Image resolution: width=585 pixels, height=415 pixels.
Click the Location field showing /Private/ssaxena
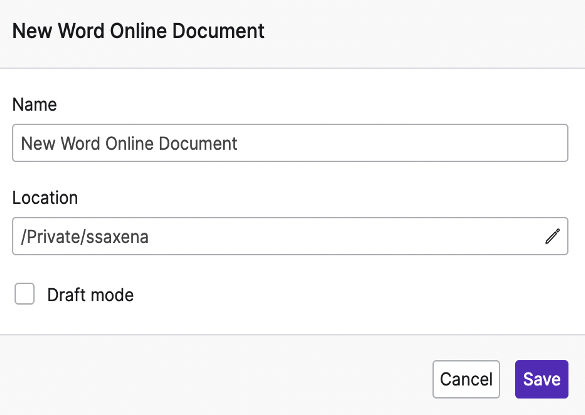point(290,236)
